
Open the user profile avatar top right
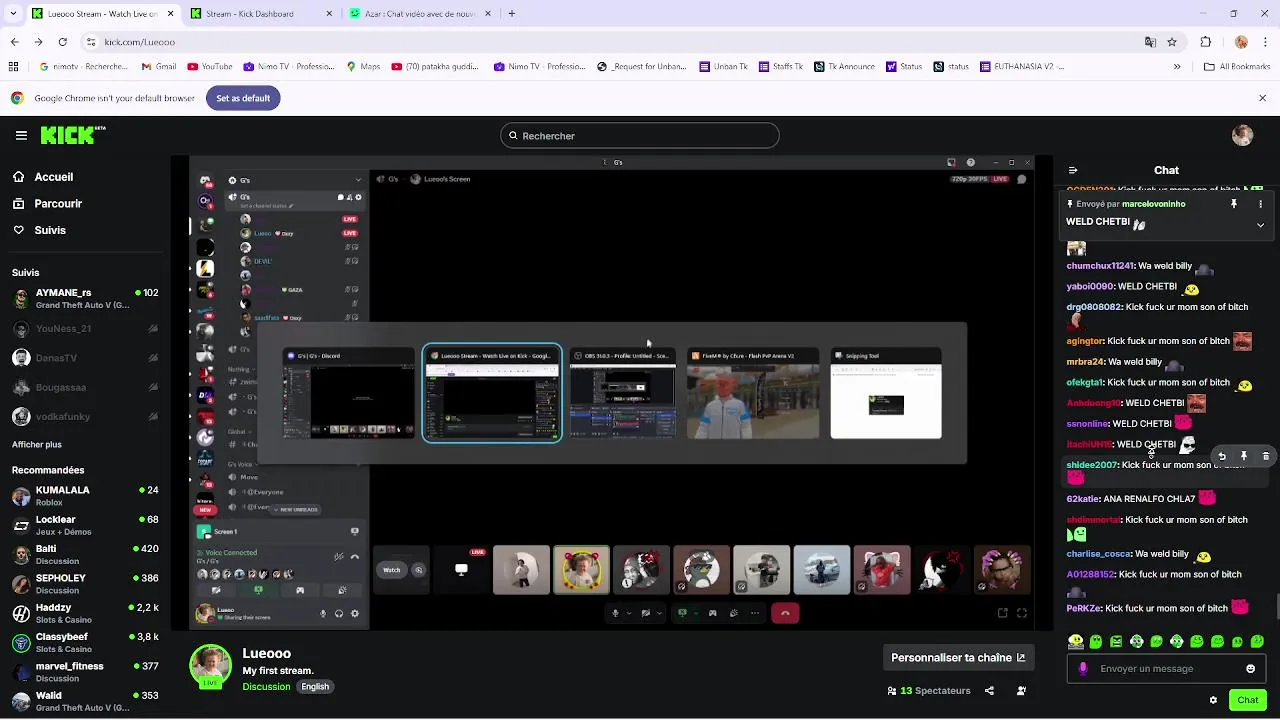1242,136
